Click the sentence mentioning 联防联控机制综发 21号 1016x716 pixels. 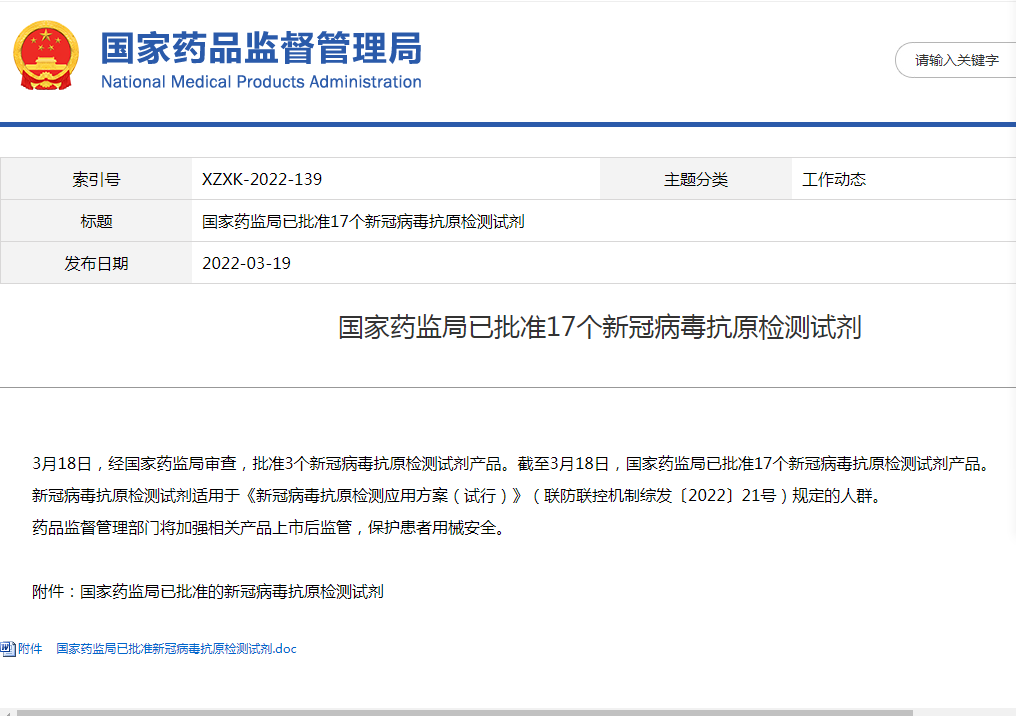454,495
